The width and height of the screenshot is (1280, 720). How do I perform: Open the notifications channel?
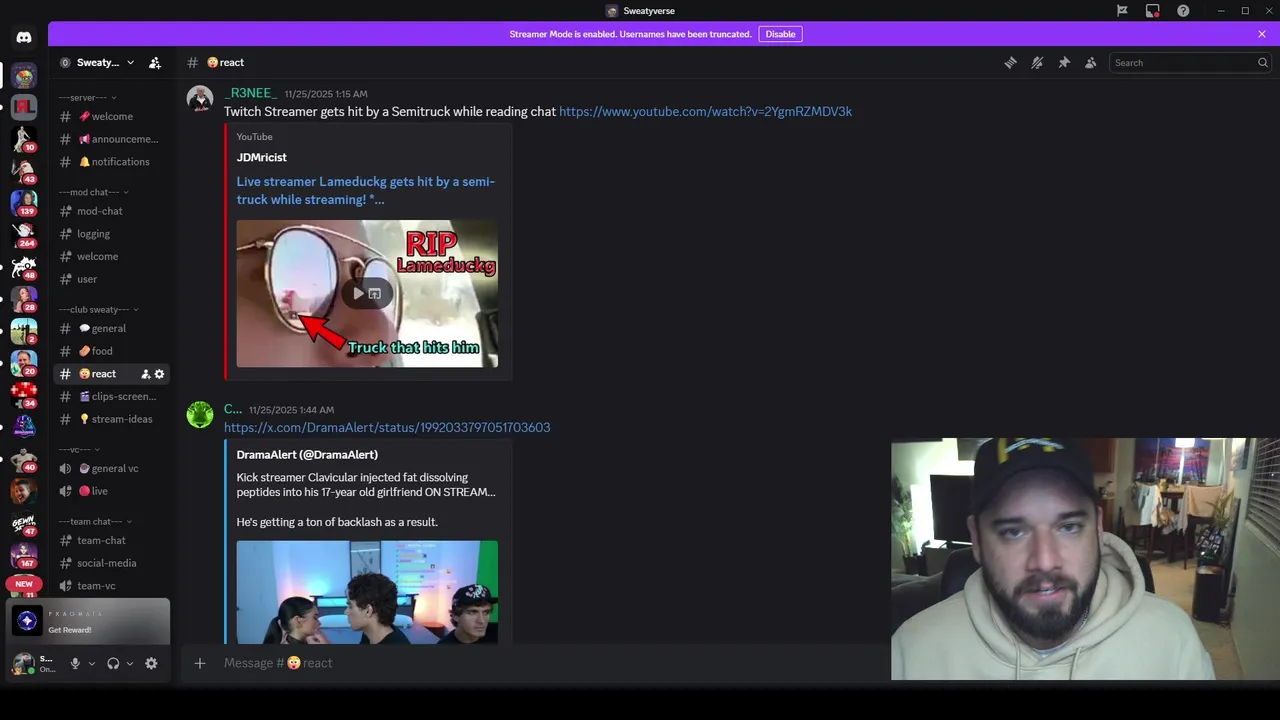(111, 162)
